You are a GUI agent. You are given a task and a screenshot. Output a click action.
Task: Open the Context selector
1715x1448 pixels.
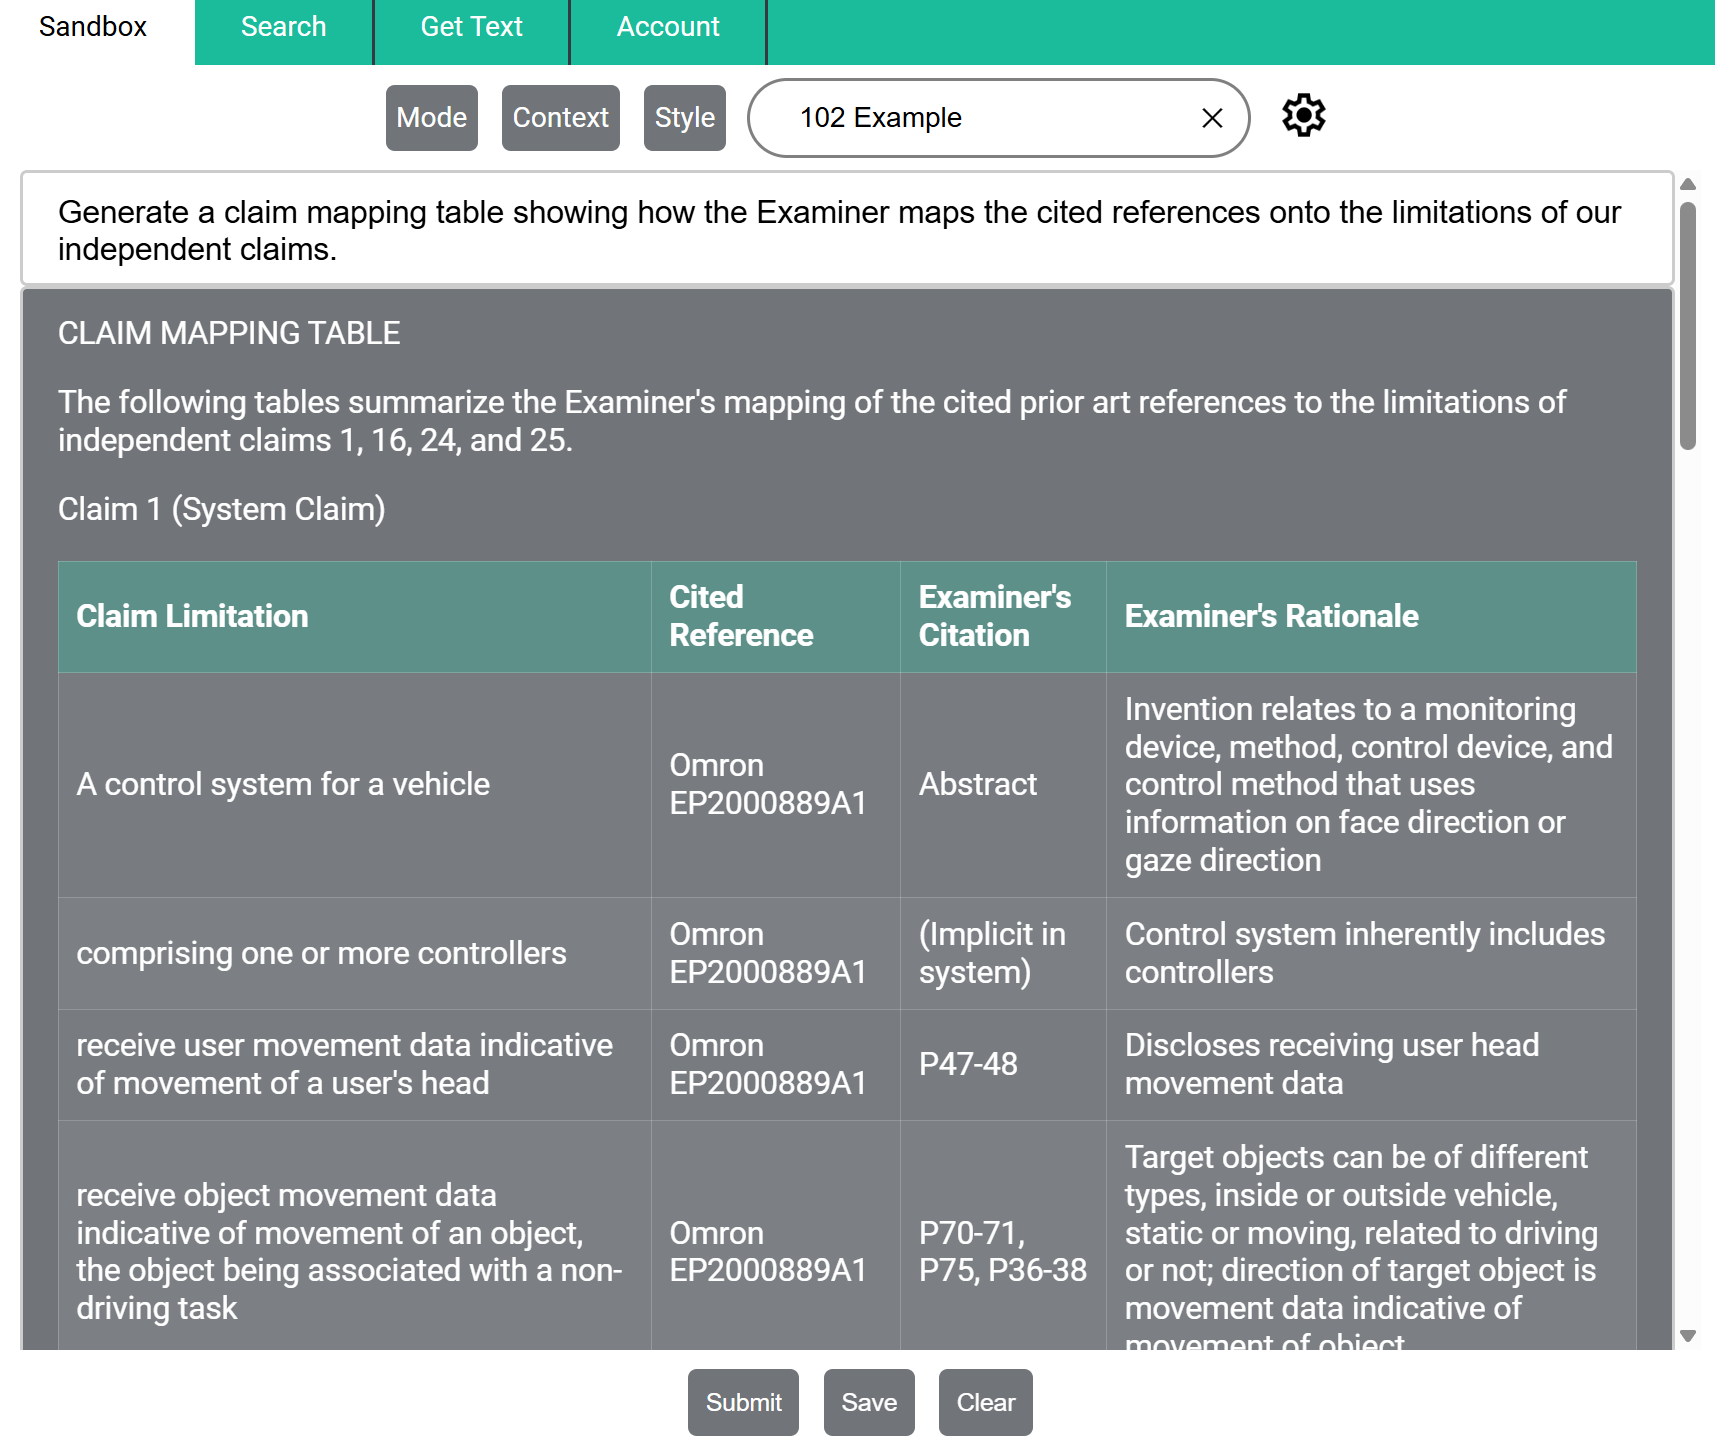click(560, 117)
